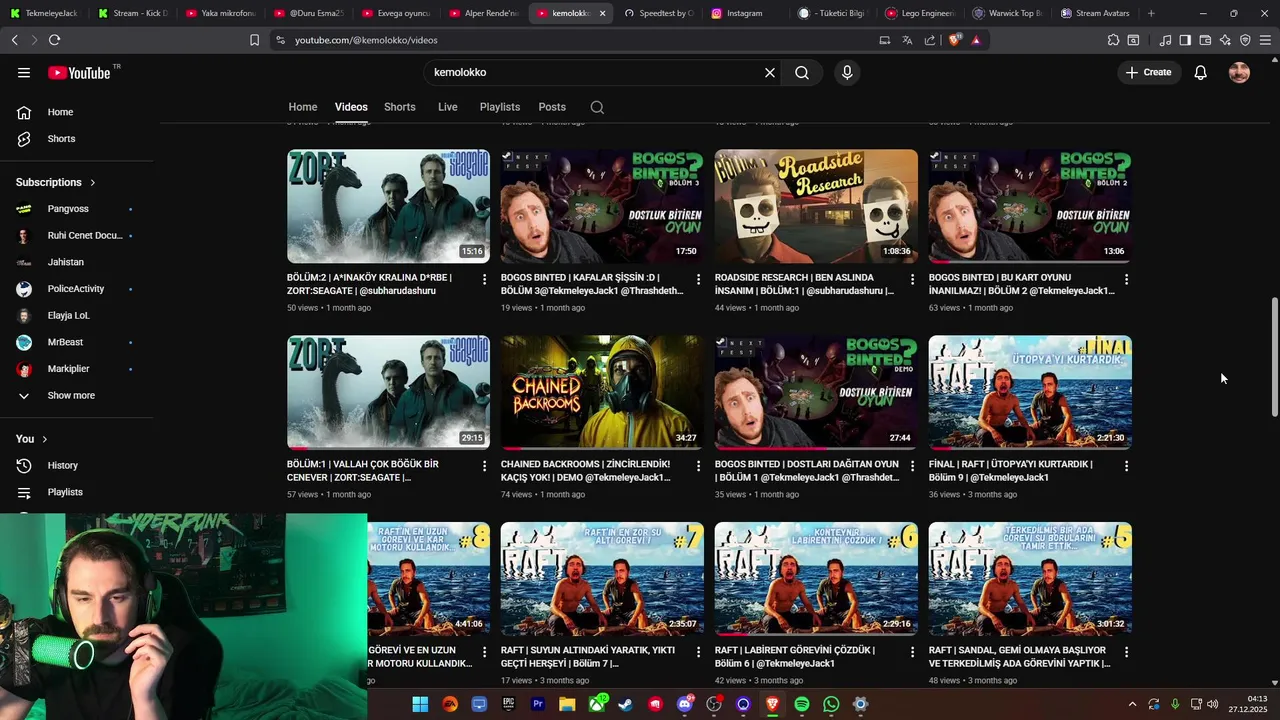Viewport: 1280px width, 720px height.
Task: Open Markiplier subscription channel
Action: pos(76,369)
